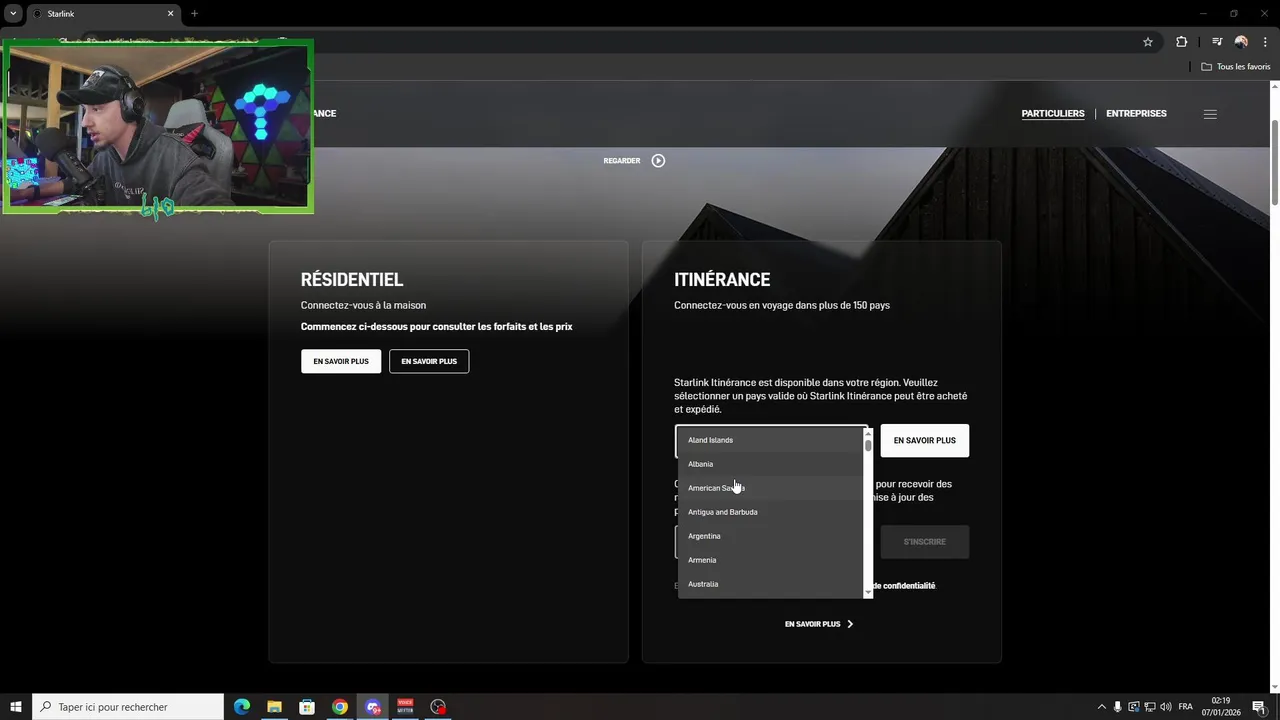This screenshot has width=1280, height=720.
Task: Click the microphone tray icon
Action: (x=1118, y=707)
